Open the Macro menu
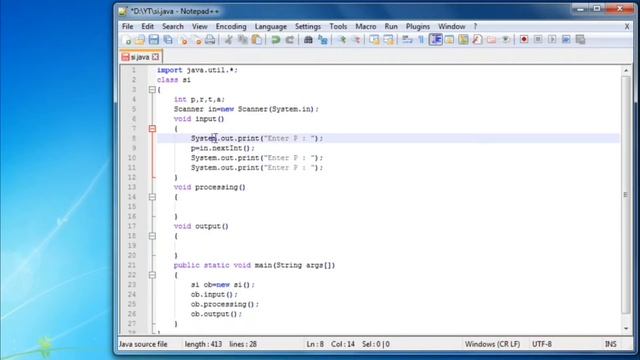 pos(366,27)
